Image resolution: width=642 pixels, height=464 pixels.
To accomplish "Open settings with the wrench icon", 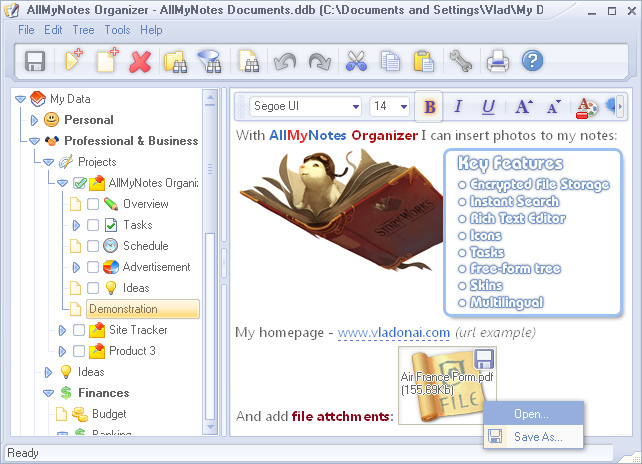I will [460, 62].
